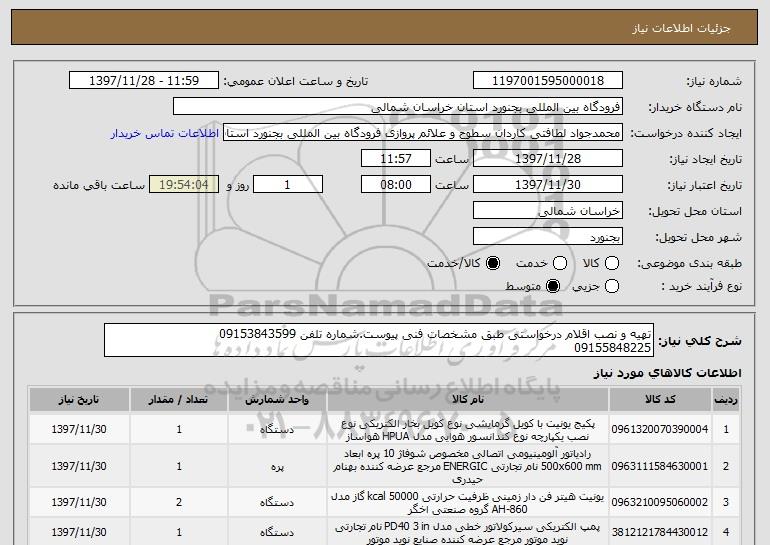
Task: Click the unit cell پره in row 2
Action: click(x=277, y=467)
